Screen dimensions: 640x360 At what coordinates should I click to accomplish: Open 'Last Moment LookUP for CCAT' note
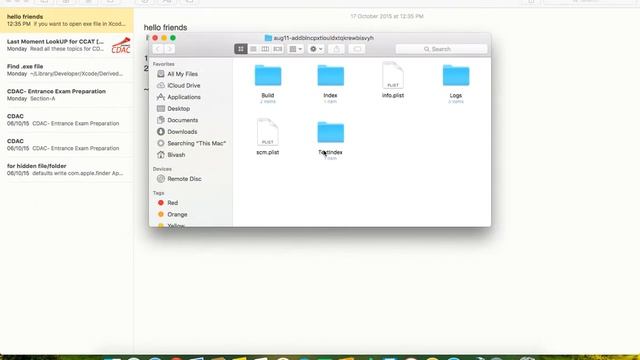[67, 45]
